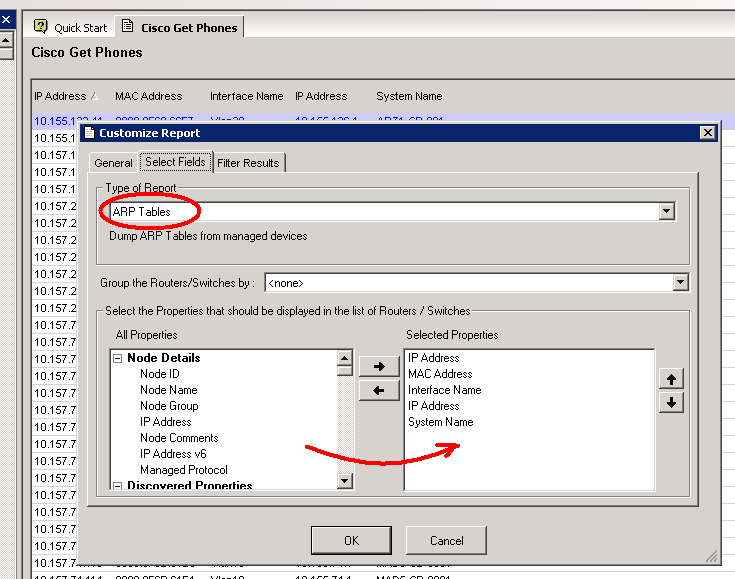This screenshot has width=735, height=579.
Task: Collapse the Node Details tree group
Action: [118, 359]
